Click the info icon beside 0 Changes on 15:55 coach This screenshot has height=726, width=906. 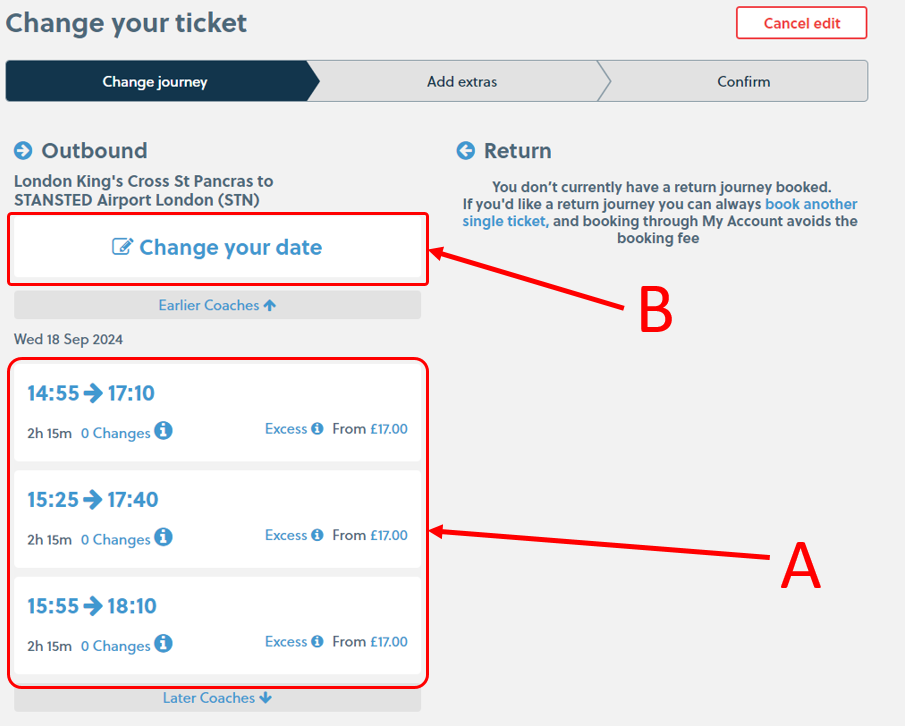(x=164, y=645)
